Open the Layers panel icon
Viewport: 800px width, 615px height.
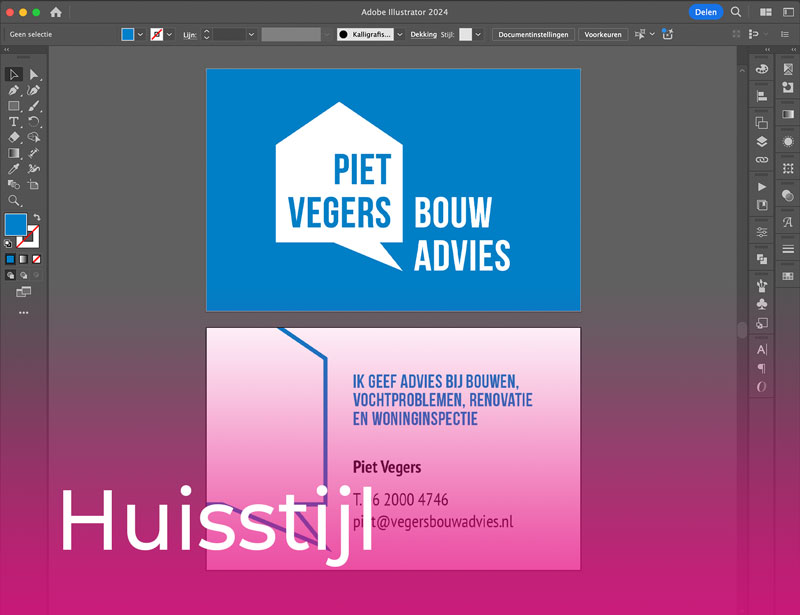click(x=762, y=141)
